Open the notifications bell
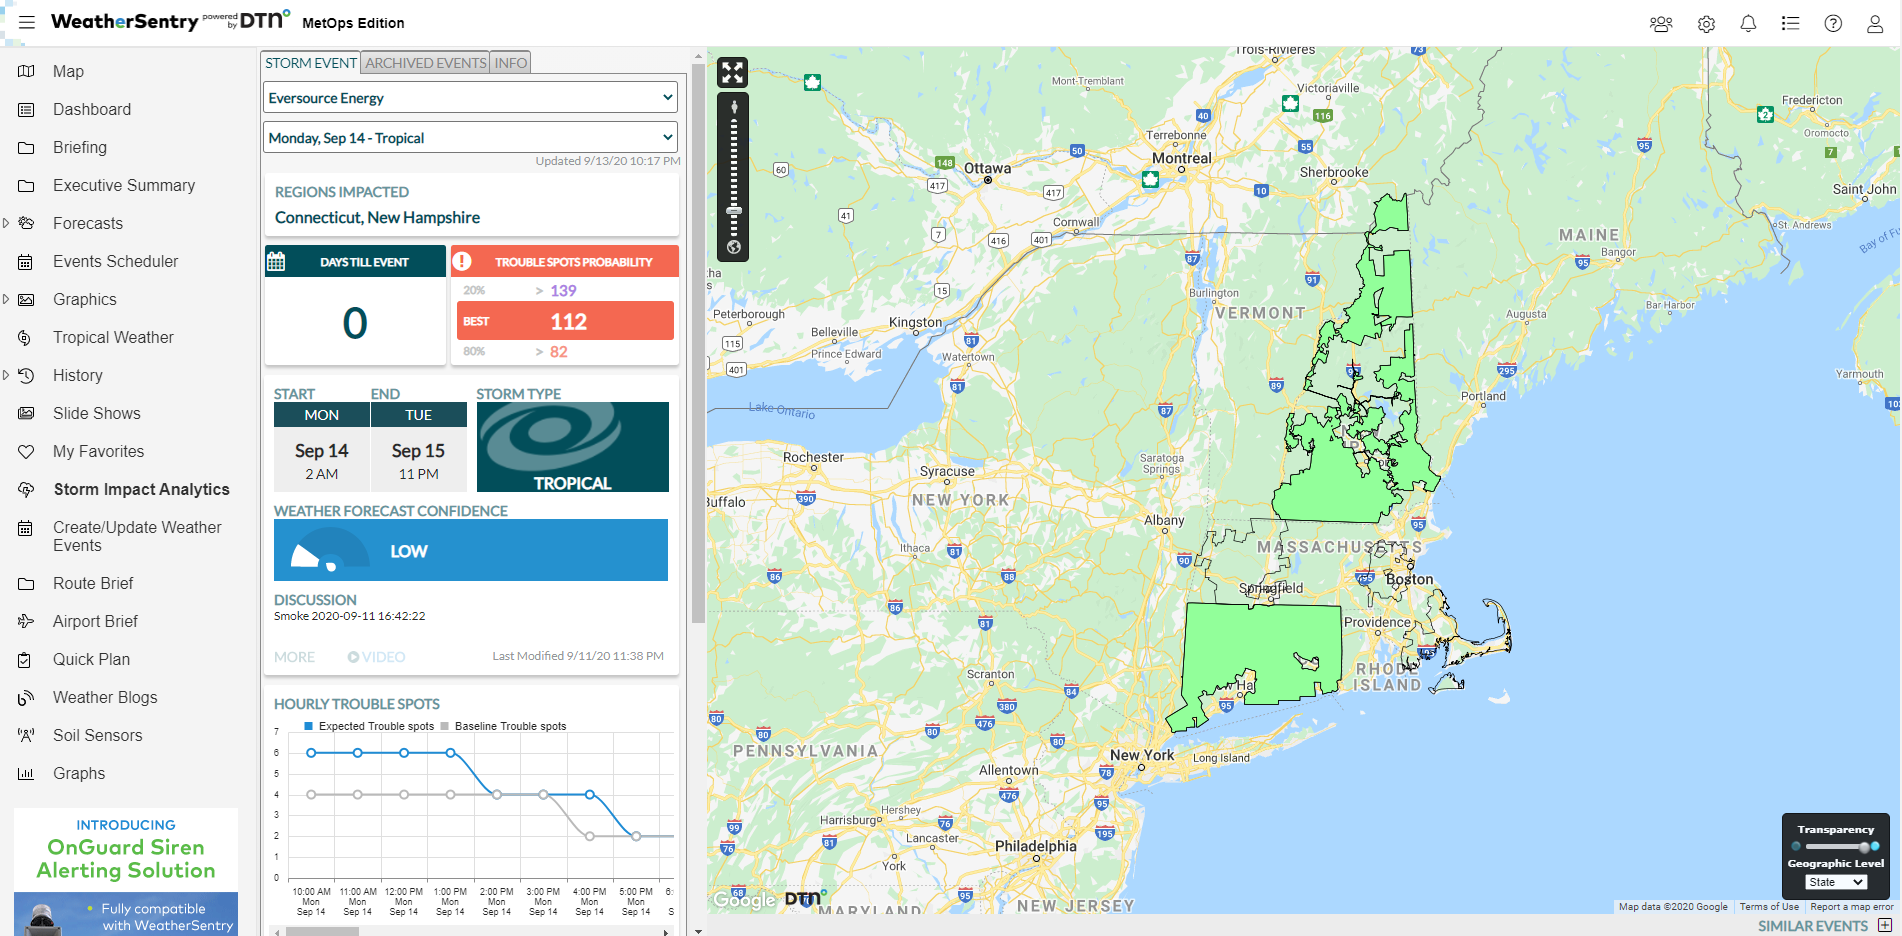This screenshot has height=936, width=1902. coord(1749,23)
